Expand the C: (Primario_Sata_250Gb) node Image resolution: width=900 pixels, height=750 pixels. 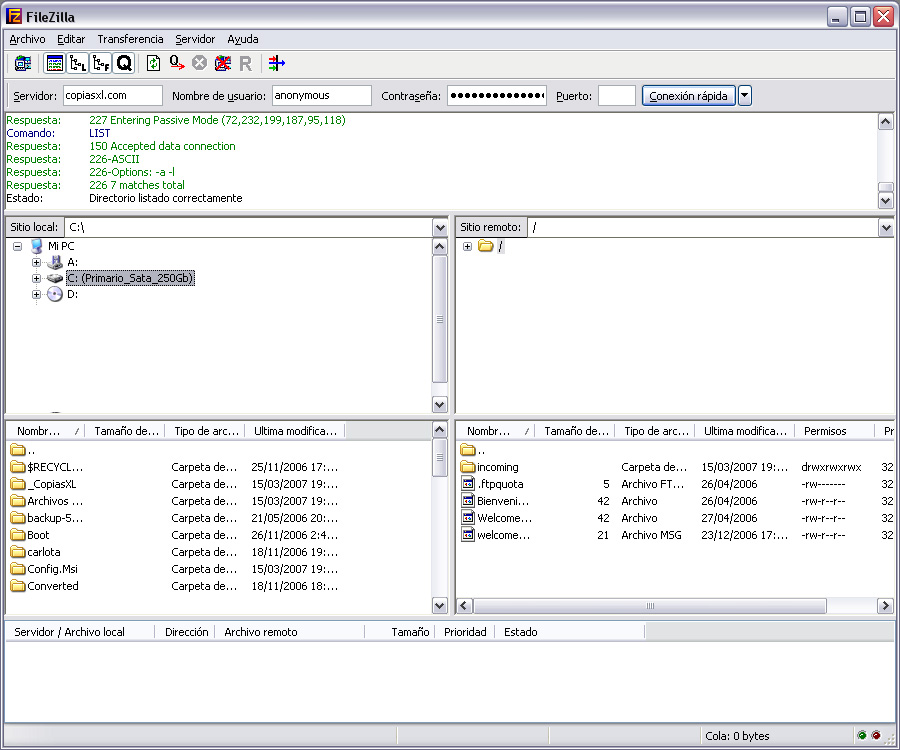[x=36, y=278]
